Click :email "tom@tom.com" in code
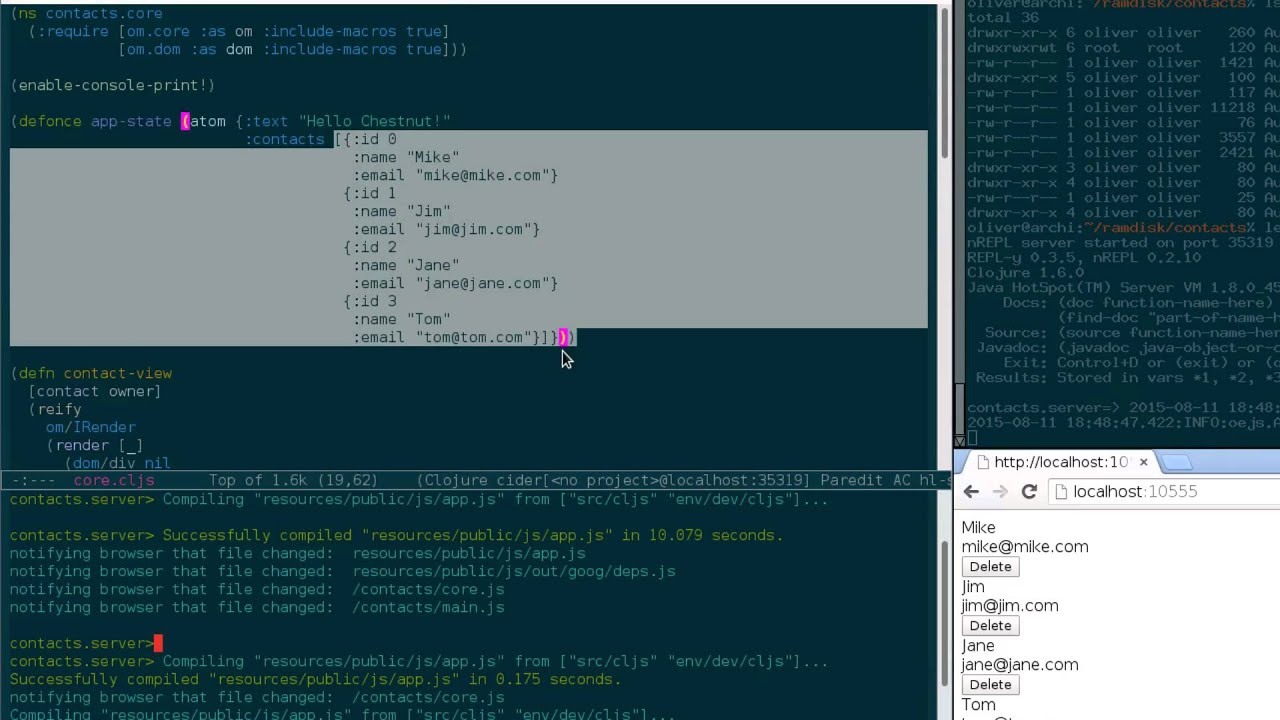 point(445,338)
